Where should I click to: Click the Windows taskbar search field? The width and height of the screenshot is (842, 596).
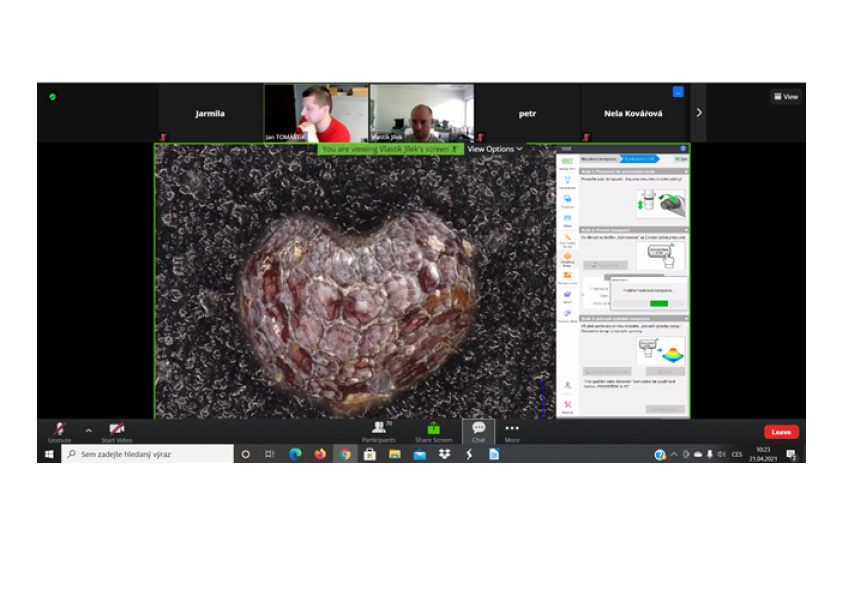148,454
